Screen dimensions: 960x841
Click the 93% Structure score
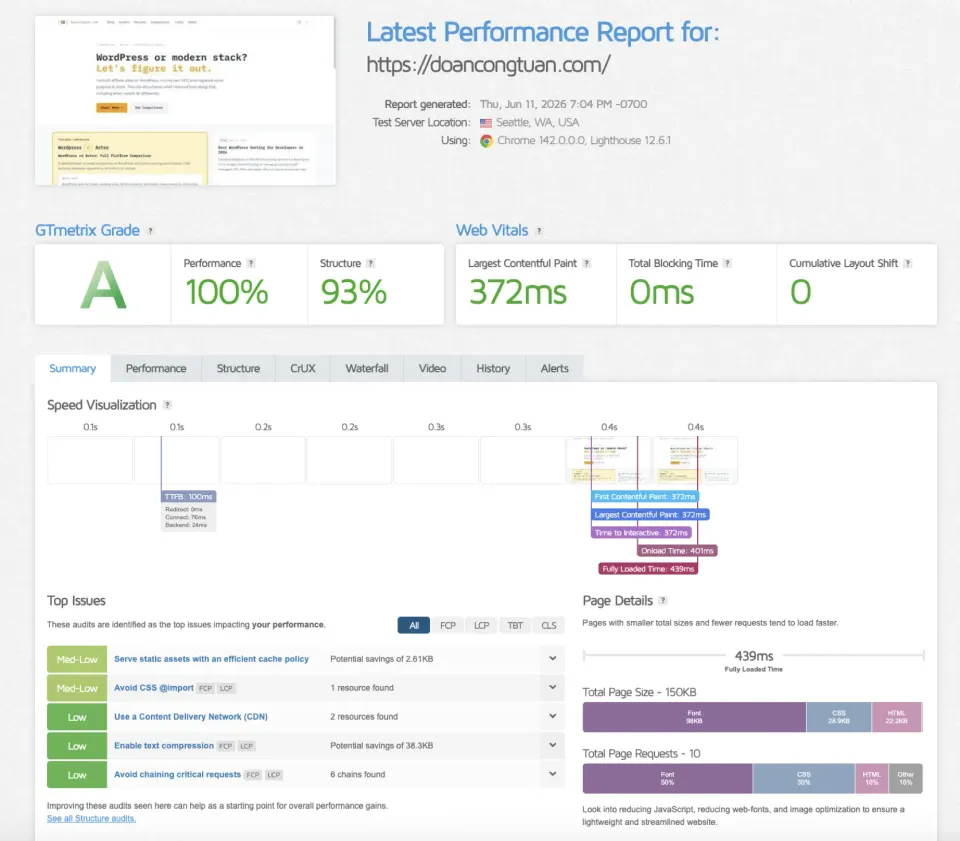coord(354,292)
